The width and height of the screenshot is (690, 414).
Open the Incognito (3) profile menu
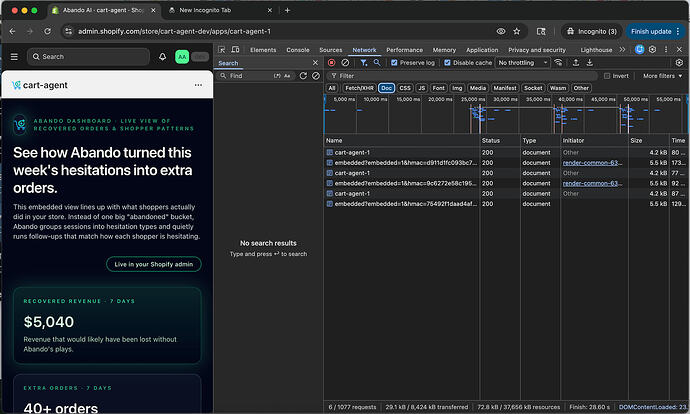[592, 31]
